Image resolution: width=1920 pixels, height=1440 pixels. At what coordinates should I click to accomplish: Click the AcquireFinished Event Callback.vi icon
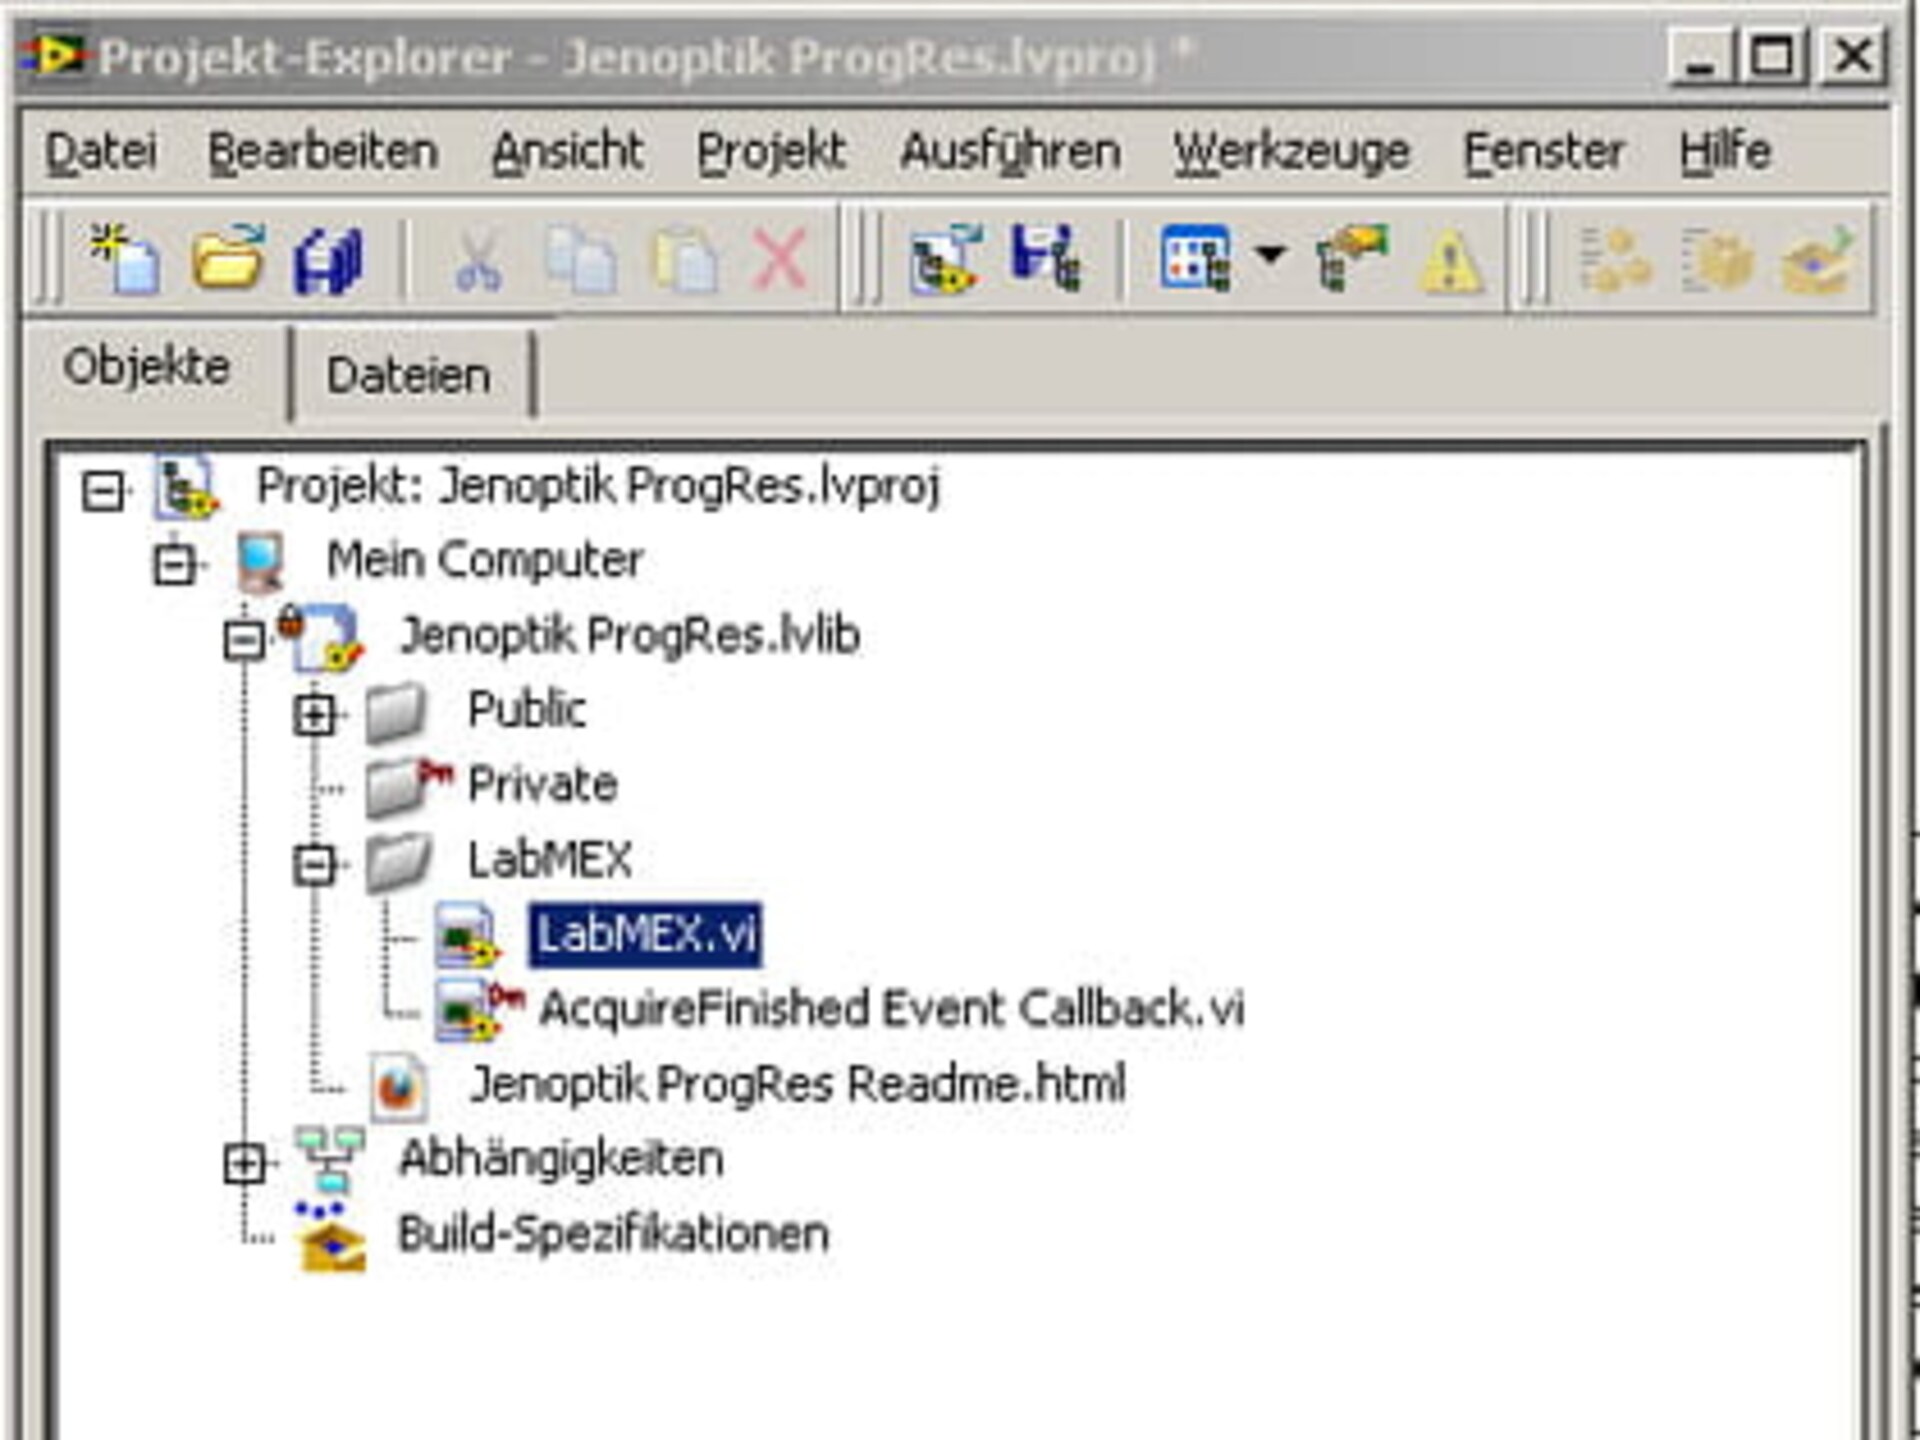(x=478, y=1009)
